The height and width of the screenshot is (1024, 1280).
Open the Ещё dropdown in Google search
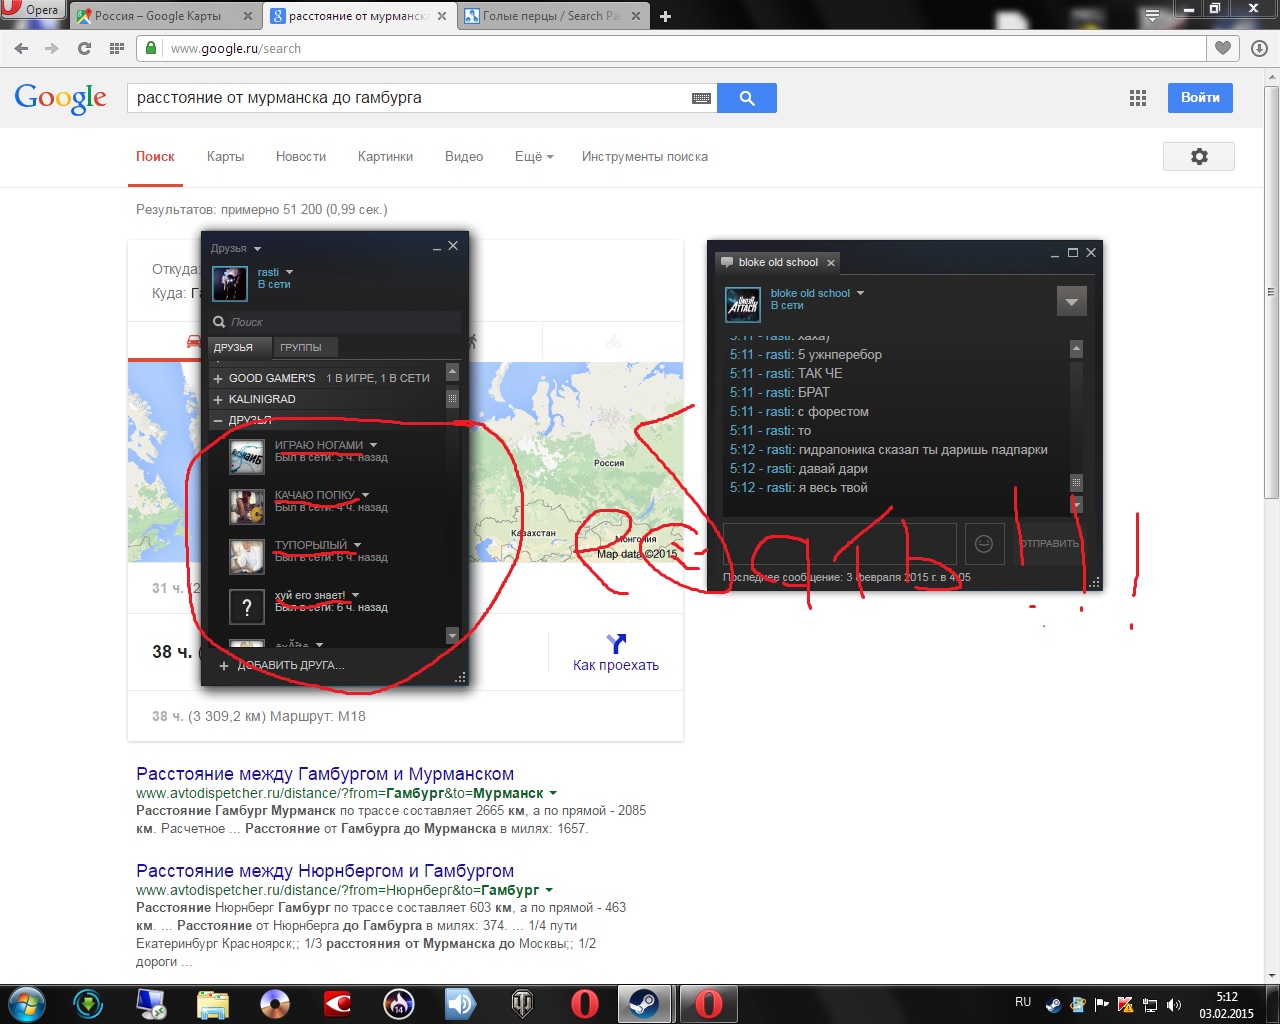(x=534, y=156)
